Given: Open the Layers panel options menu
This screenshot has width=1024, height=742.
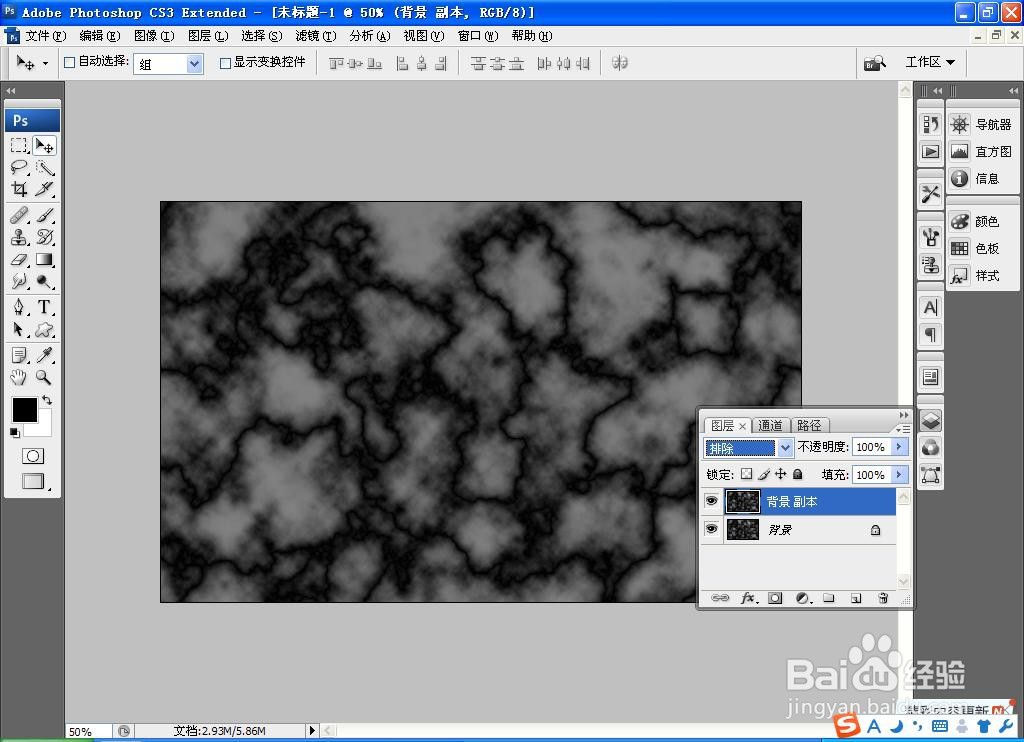Looking at the screenshot, I should (x=903, y=429).
